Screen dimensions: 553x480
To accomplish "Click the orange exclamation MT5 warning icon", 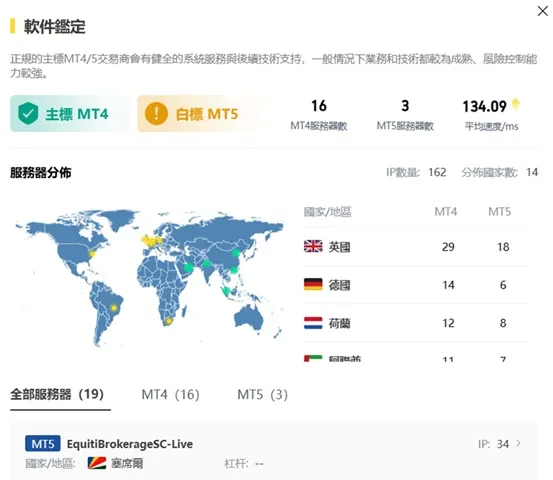I will (x=156, y=114).
